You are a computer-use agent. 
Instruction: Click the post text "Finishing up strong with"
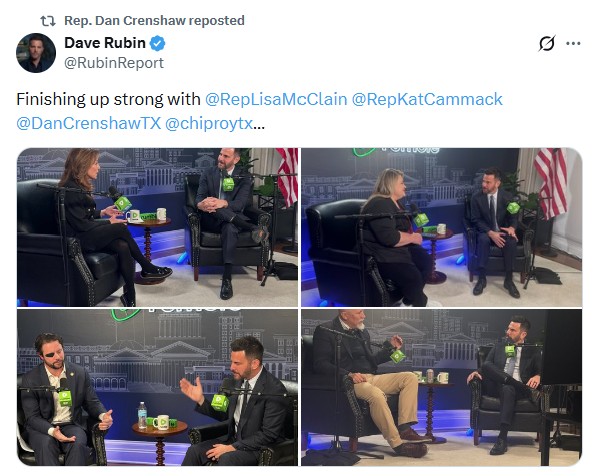108,100
